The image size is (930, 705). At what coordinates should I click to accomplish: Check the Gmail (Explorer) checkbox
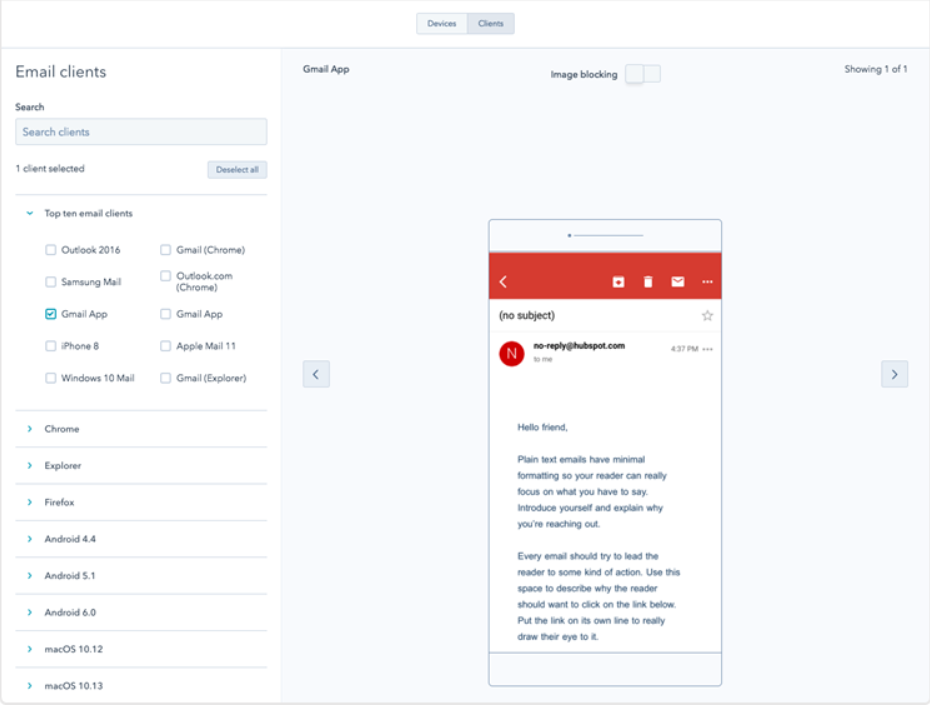[x=165, y=378]
